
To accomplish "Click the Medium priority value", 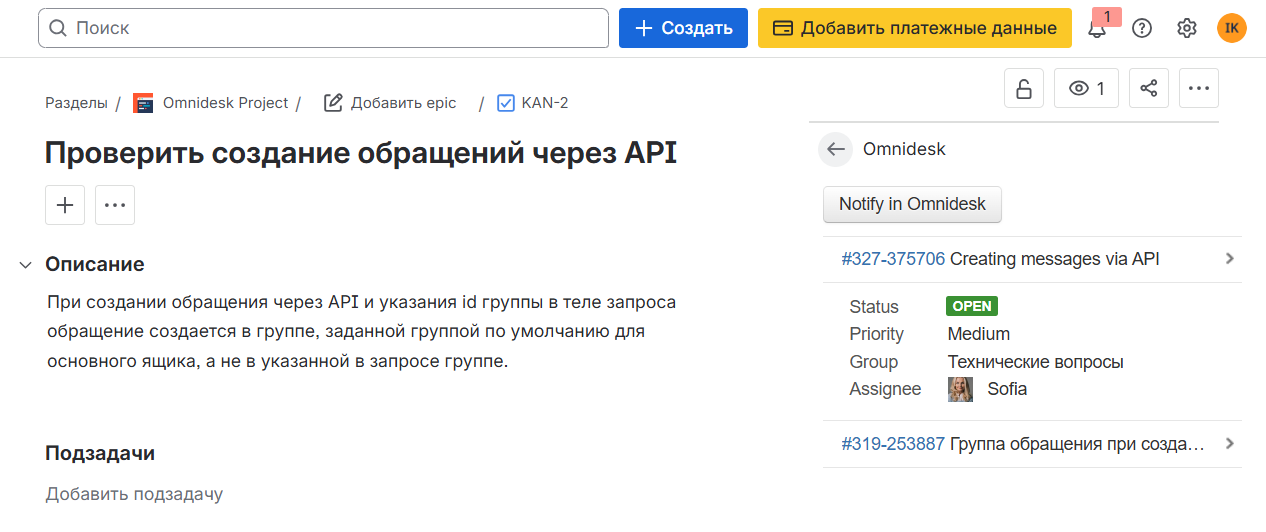I will pos(979,334).
